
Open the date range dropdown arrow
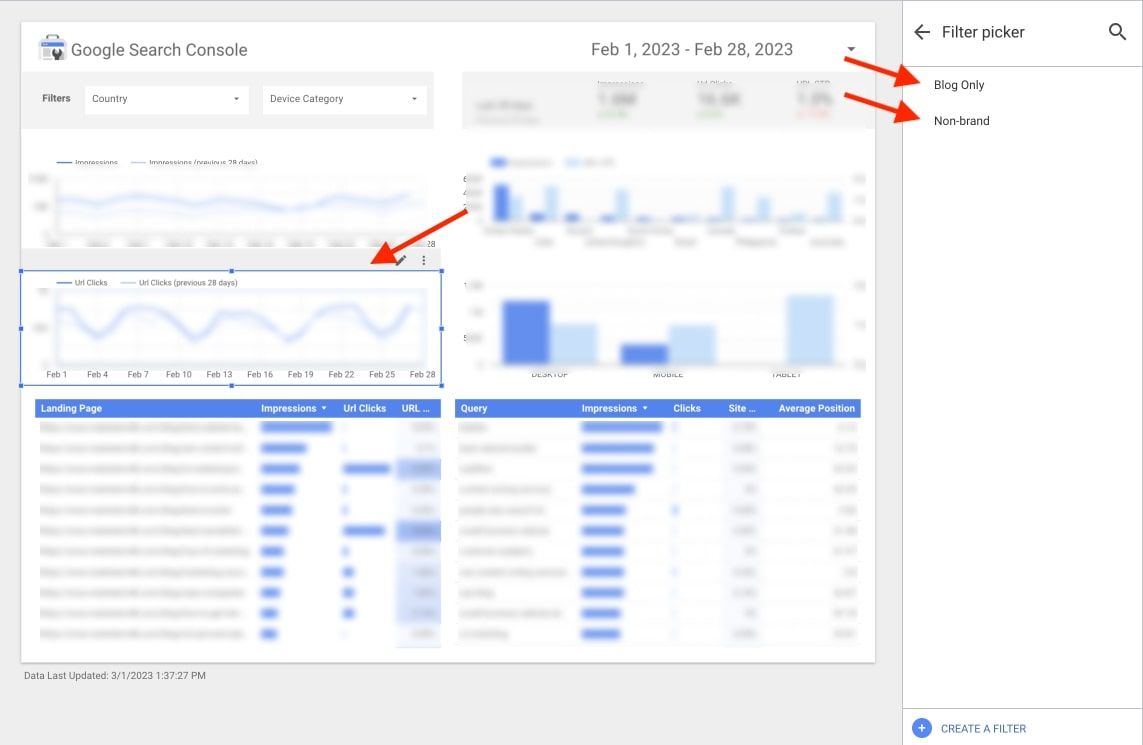[x=851, y=49]
